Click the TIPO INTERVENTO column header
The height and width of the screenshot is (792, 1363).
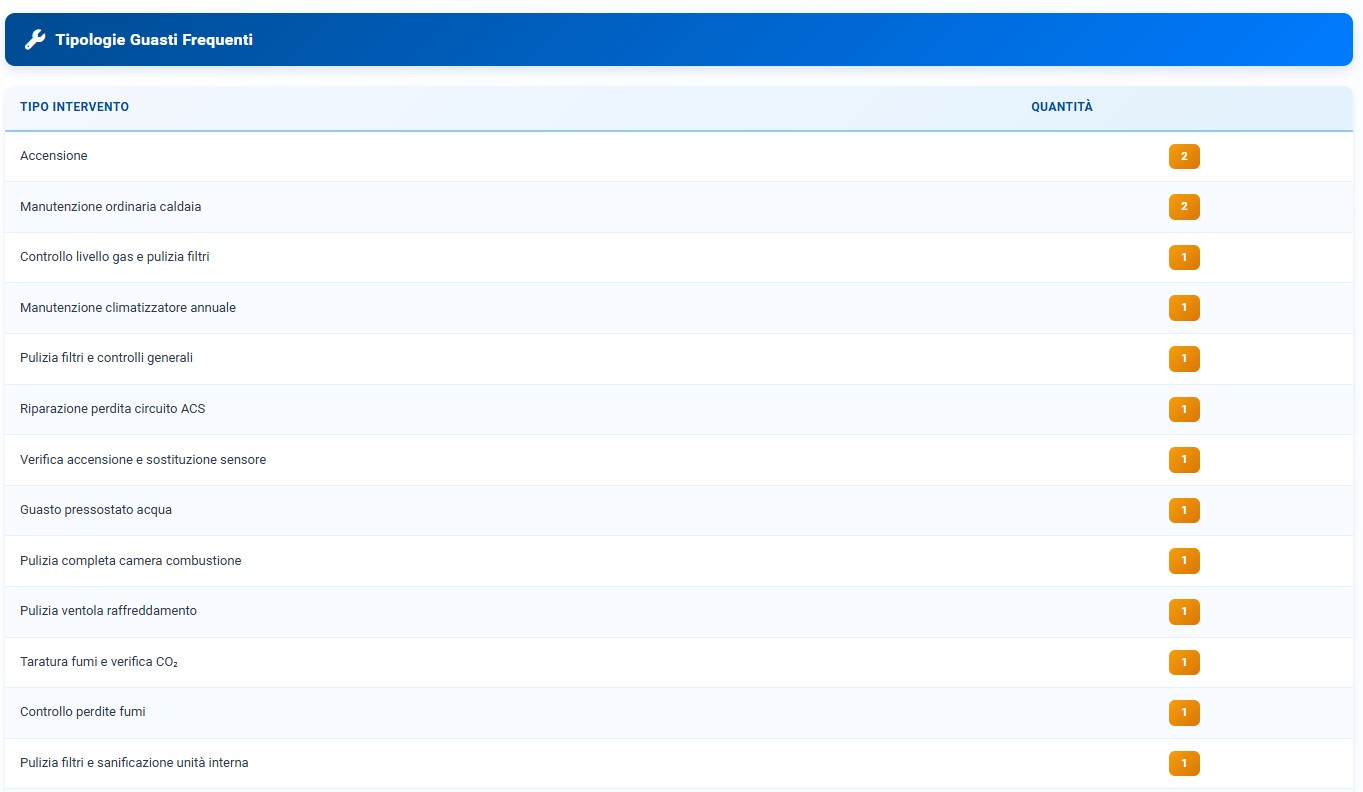pos(74,107)
